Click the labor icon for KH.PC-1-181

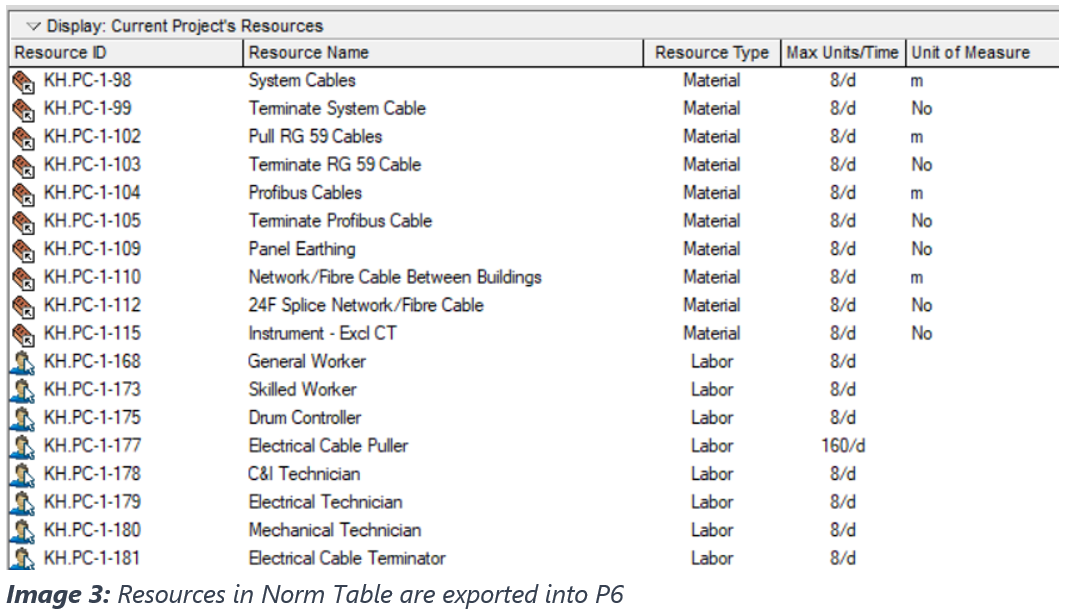23,558
